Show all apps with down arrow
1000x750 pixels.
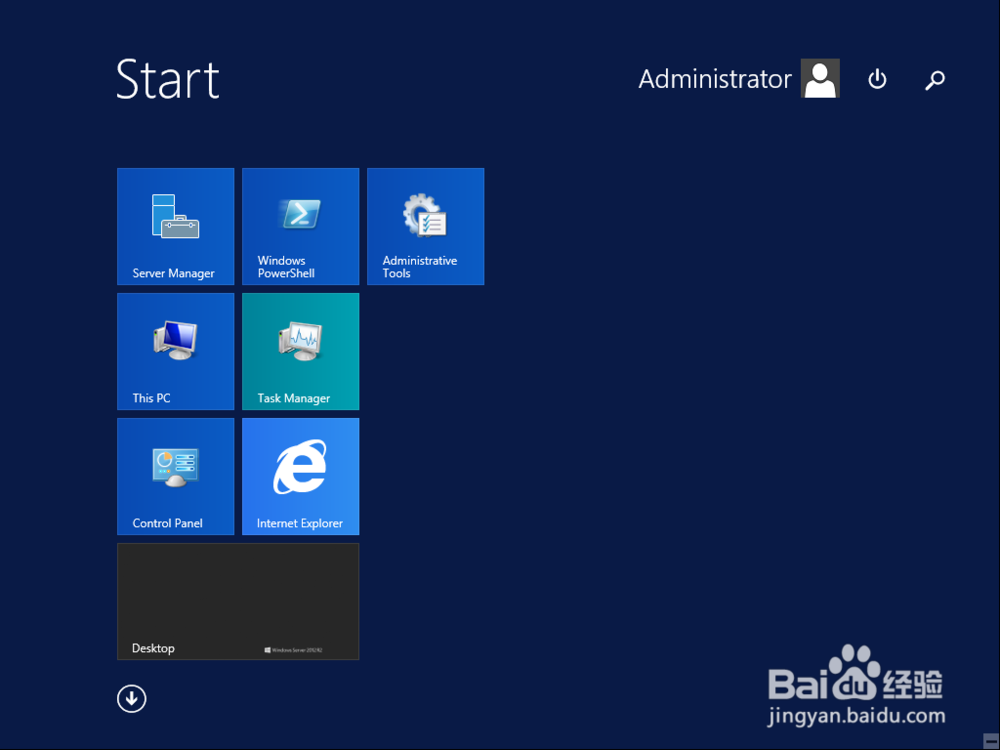point(131,699)
